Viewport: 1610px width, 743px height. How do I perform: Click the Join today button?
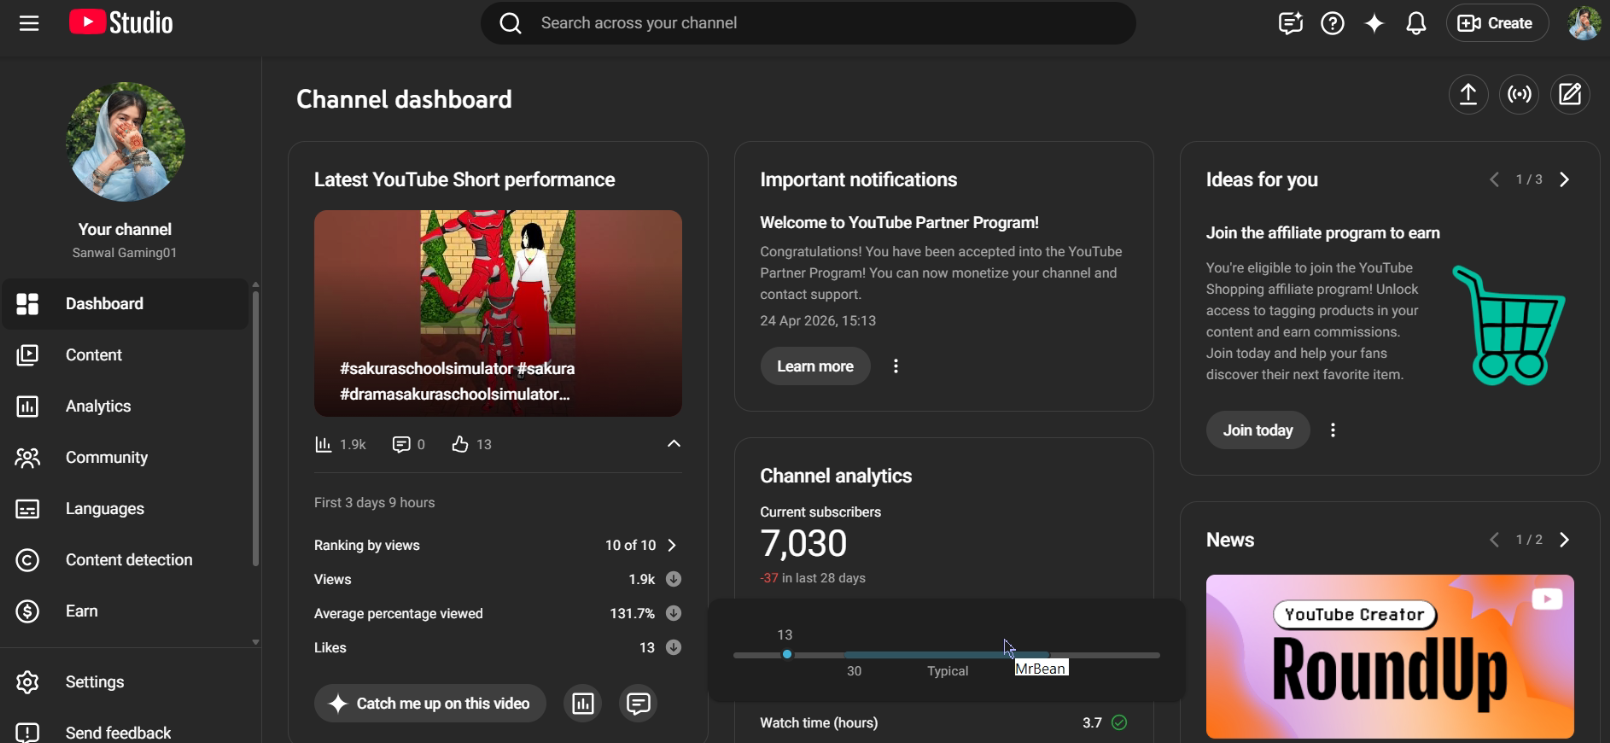pyautogui.click(x=1258, y=430)
